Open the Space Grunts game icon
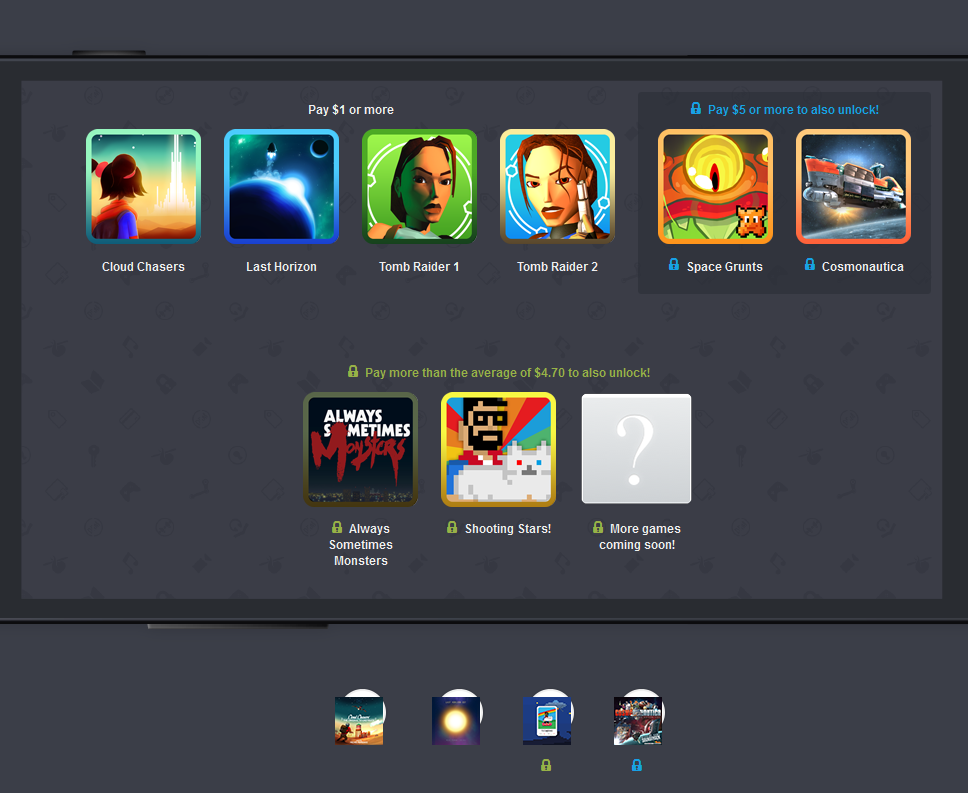This screenshot has height=793, width=968. [716, 186]
